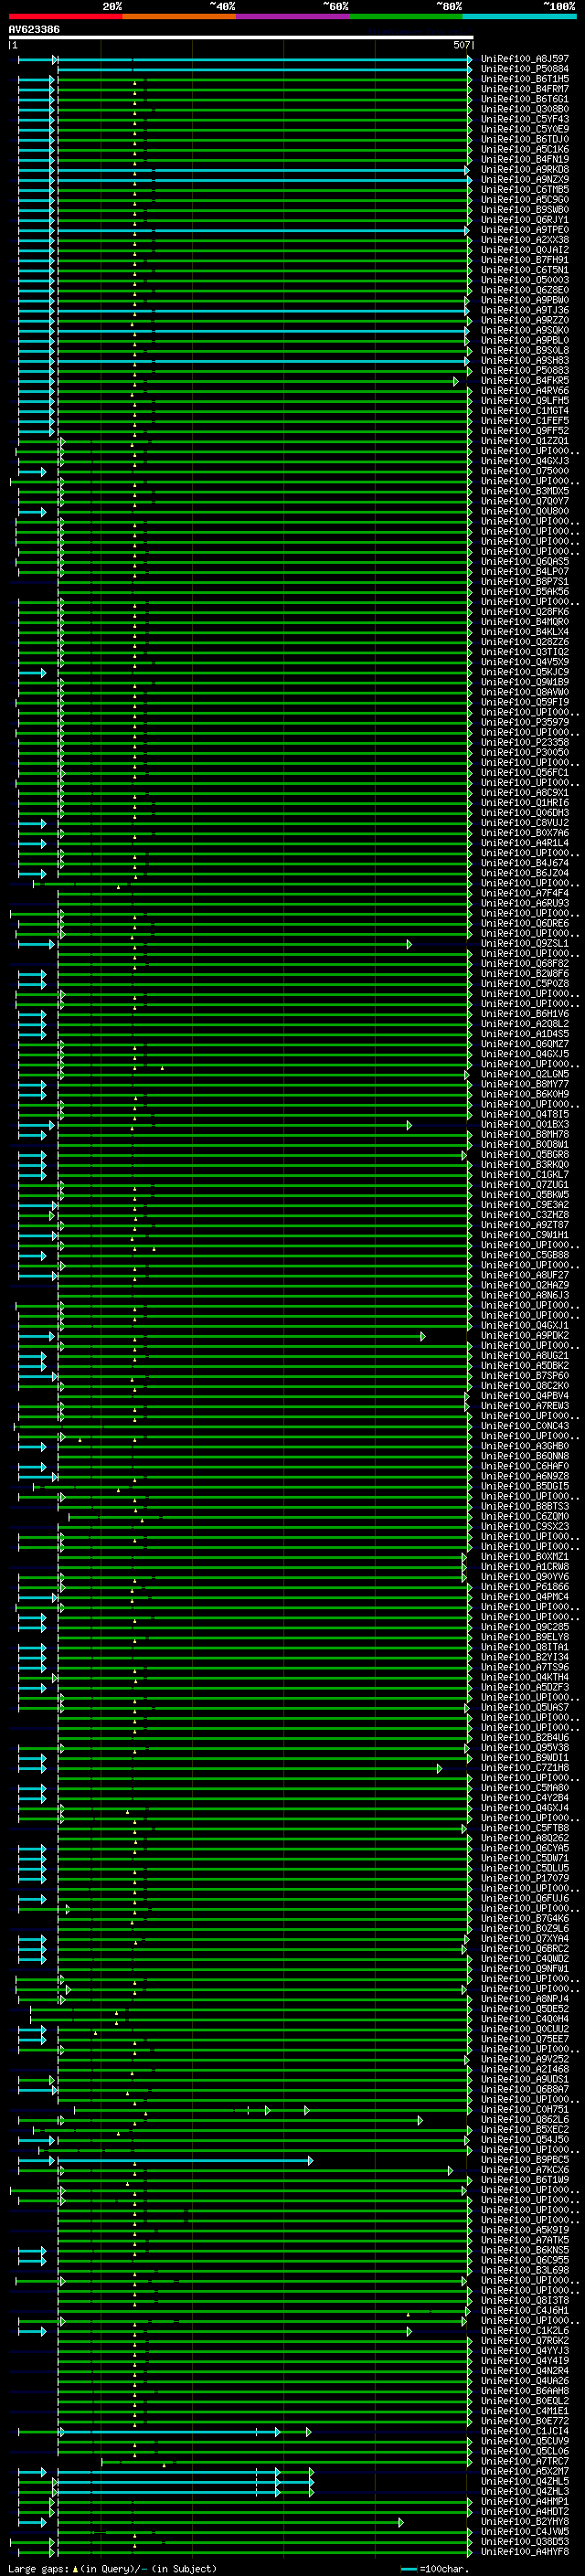Click the UniRef100_Q6RJY1 label
The height and width of the screenshot is (2576, 585).
pos(525,220)
